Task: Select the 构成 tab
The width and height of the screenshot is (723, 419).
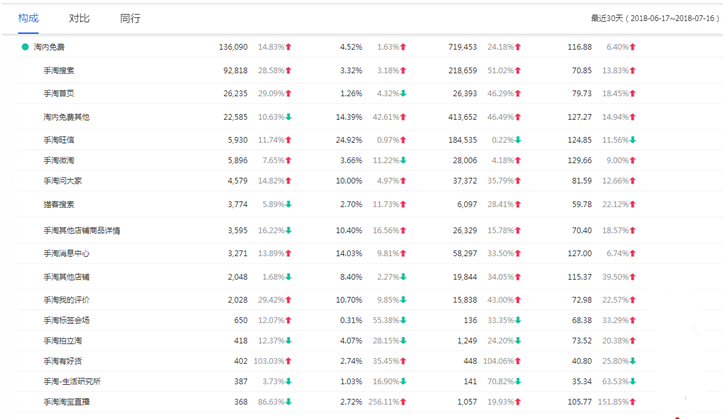Action: pos(28,18)
